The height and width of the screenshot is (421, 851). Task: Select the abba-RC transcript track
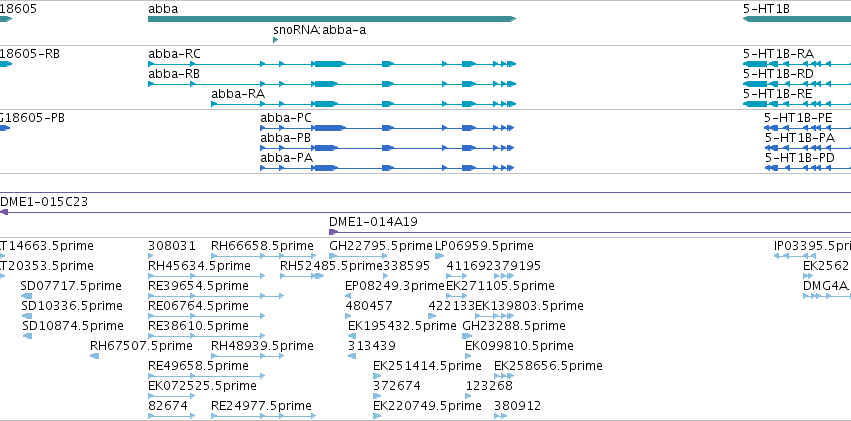(x=332, y=64)
